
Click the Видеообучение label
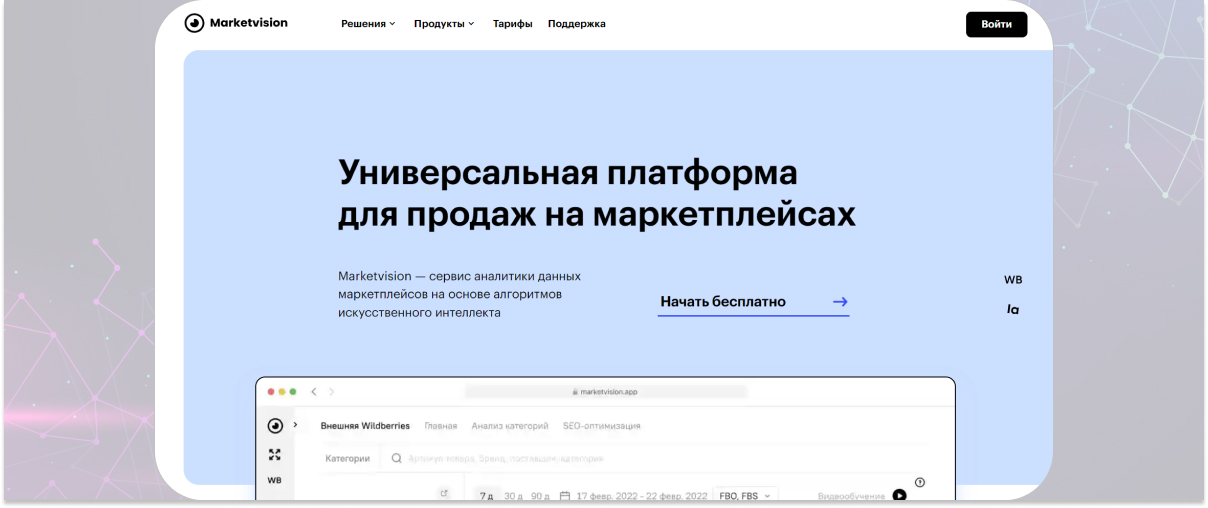click(851, 496)
